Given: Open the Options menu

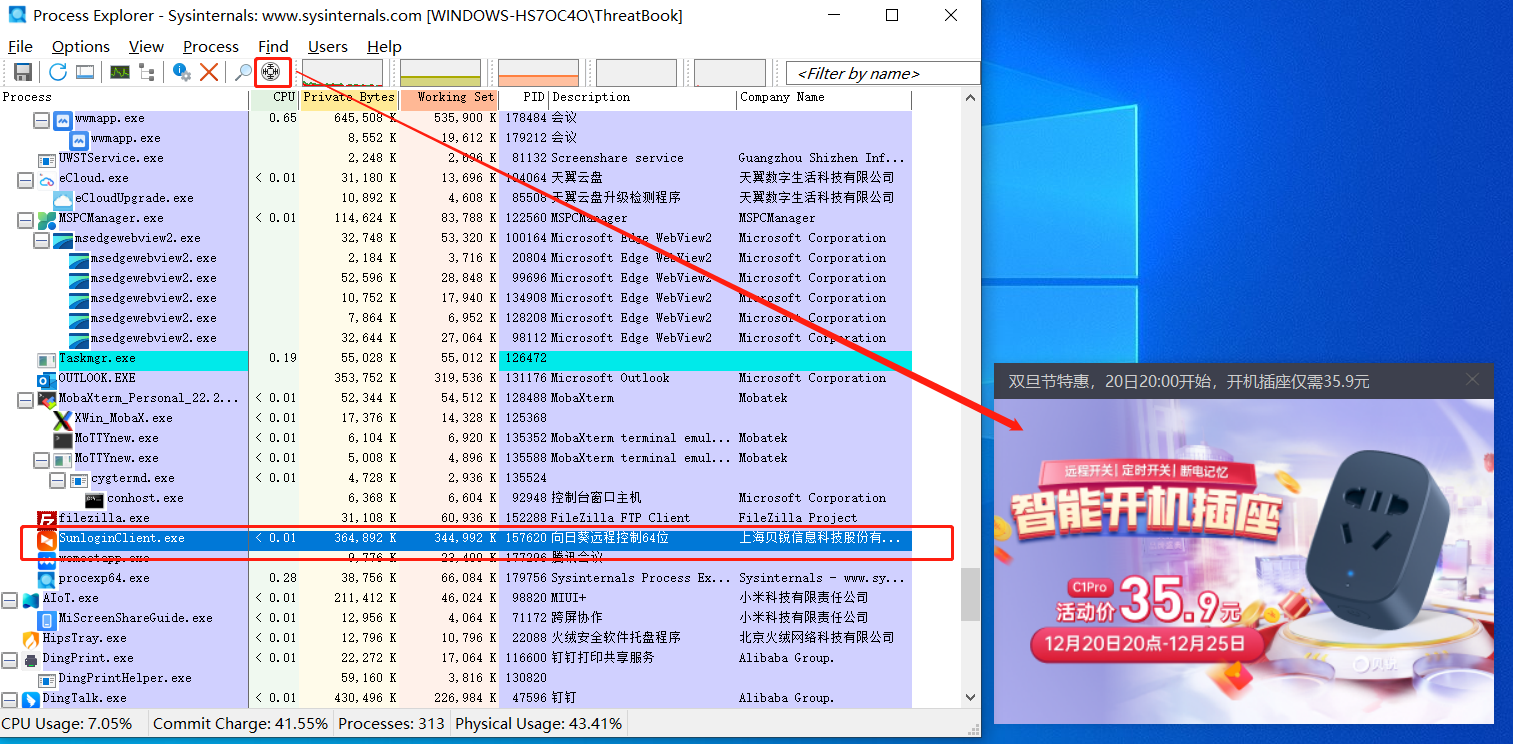Looking at the screenshot, I should coord(81,46).
